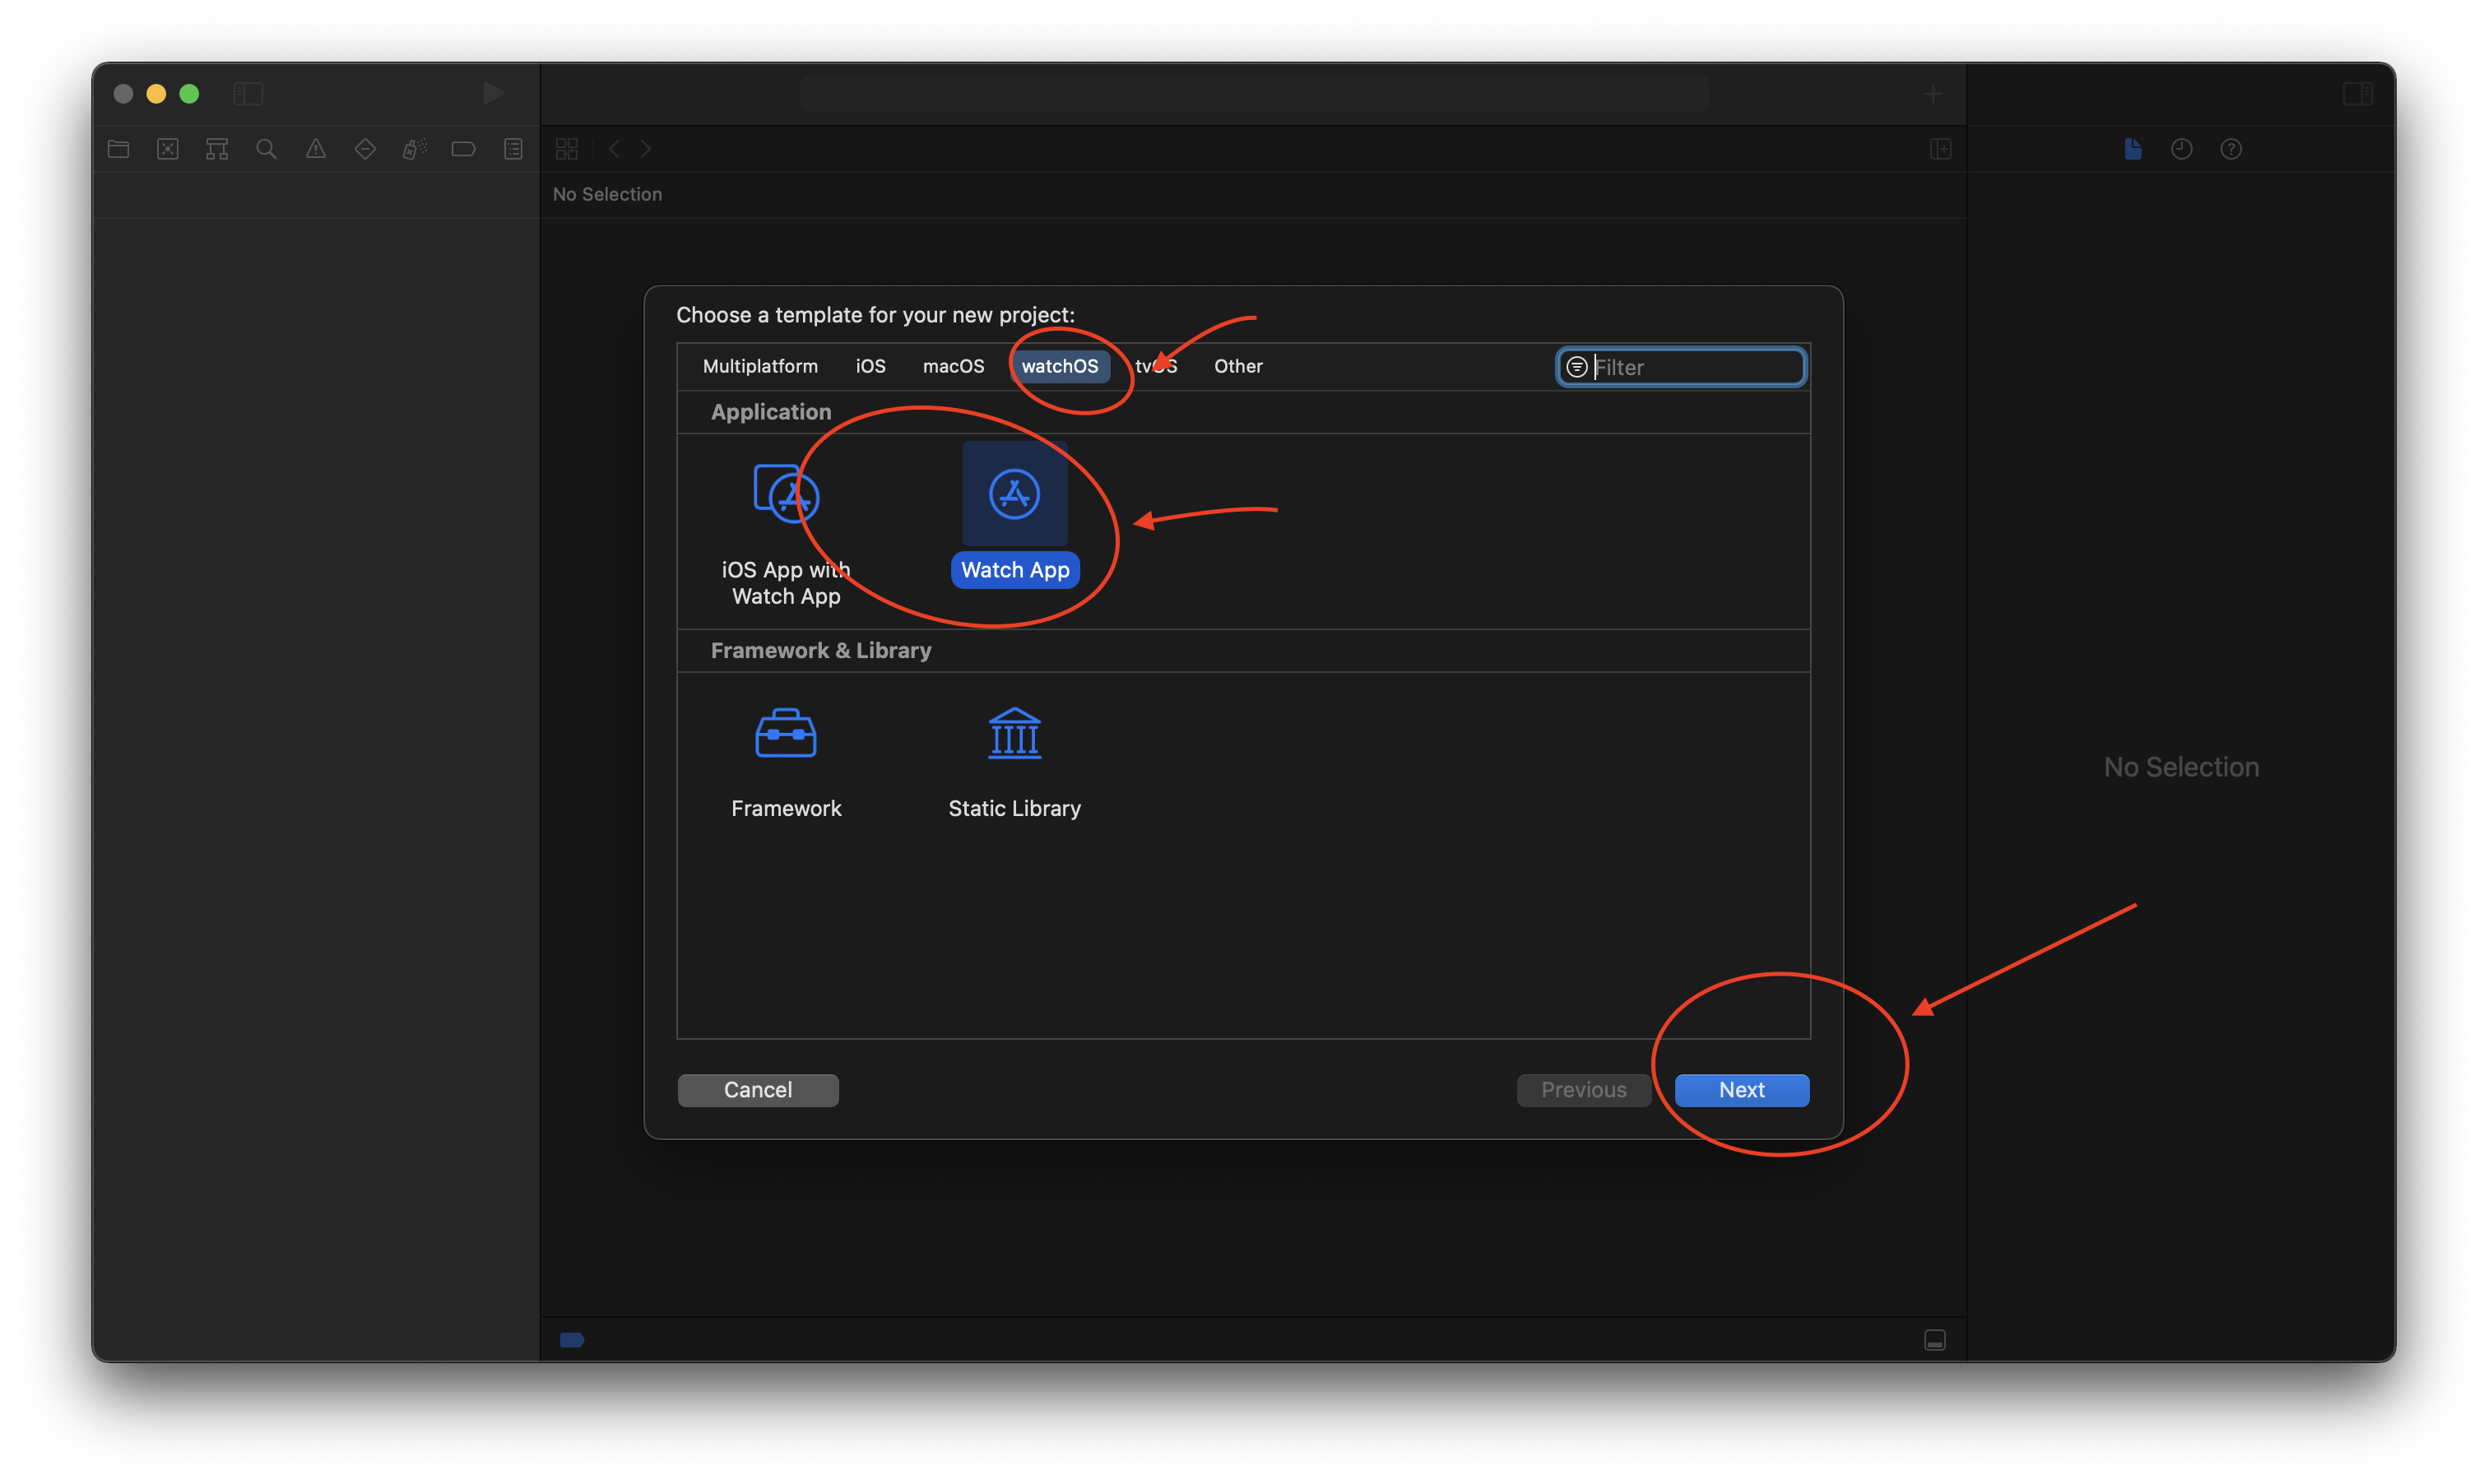Open the Project navigator folder icon
The width and height of the screenshot is (2488, 1484).
pos(119,149)
